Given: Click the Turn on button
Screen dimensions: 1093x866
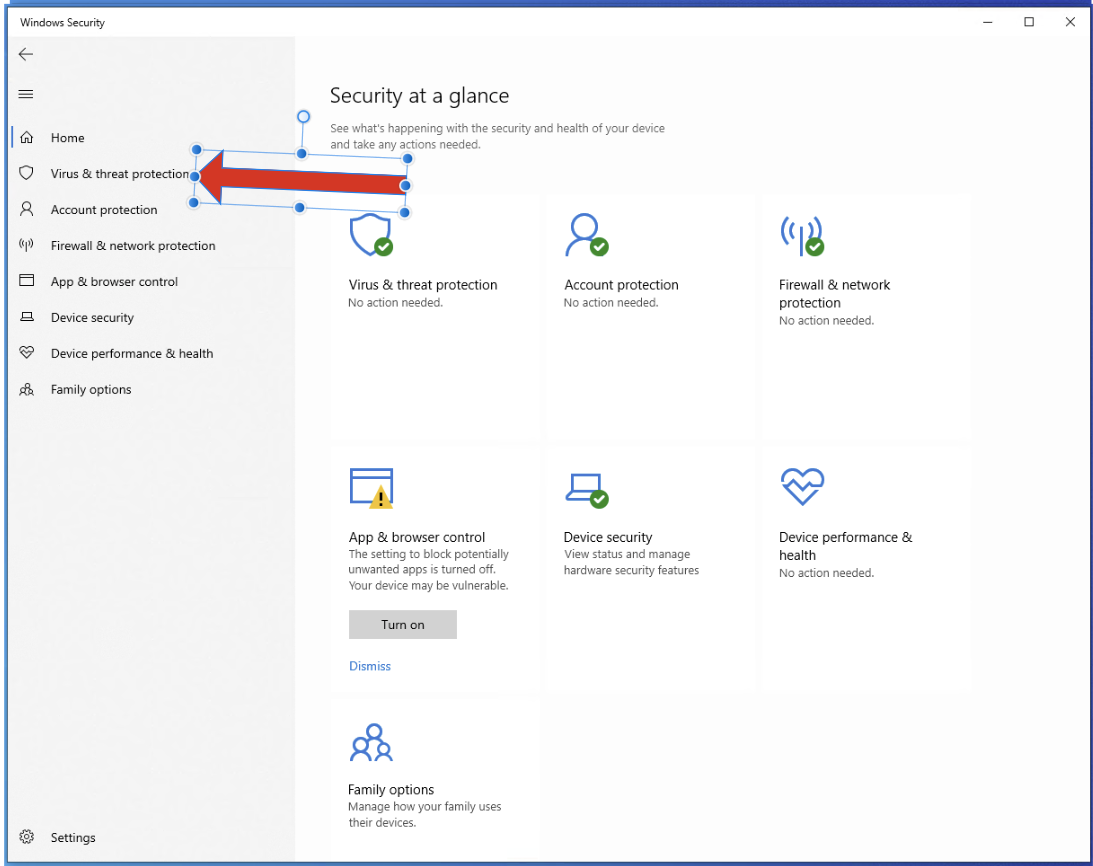Looking at the screenshot, I should tap(403, 625).
